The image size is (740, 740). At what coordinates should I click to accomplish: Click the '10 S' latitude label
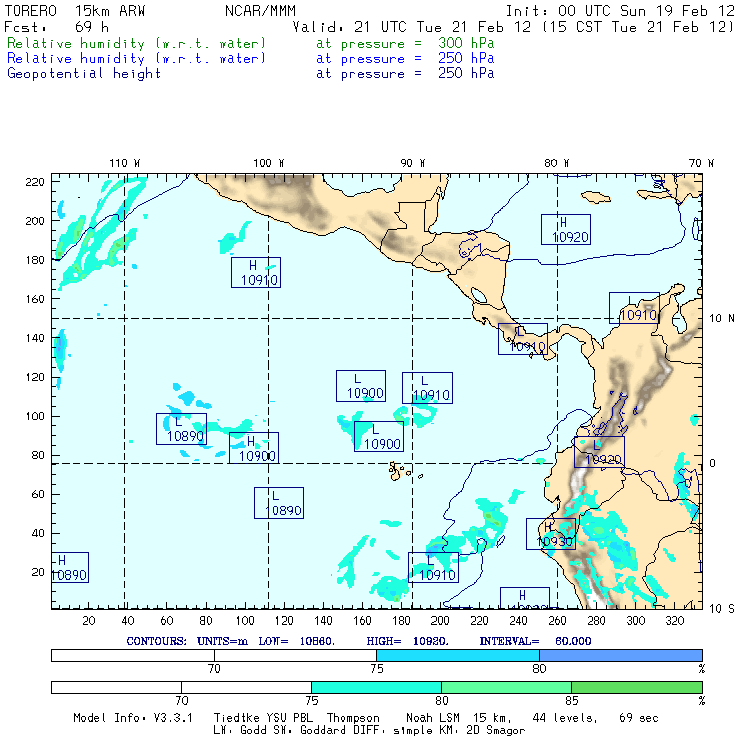click(x=722, y=609)
